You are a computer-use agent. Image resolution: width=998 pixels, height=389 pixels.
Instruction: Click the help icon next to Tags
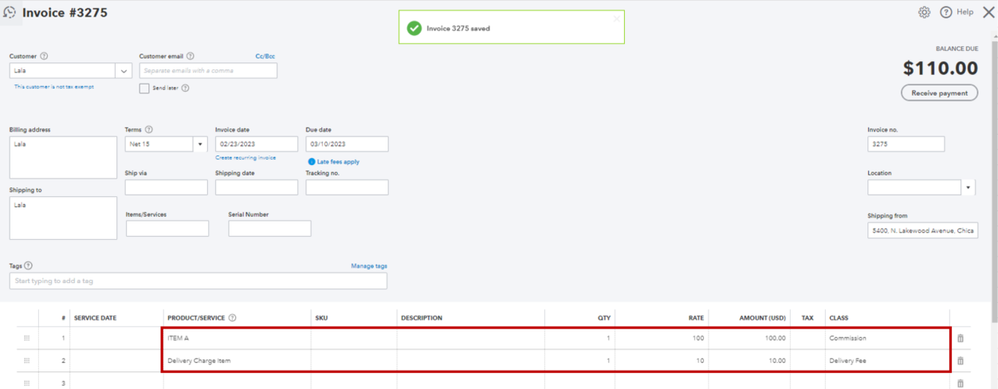29,265
